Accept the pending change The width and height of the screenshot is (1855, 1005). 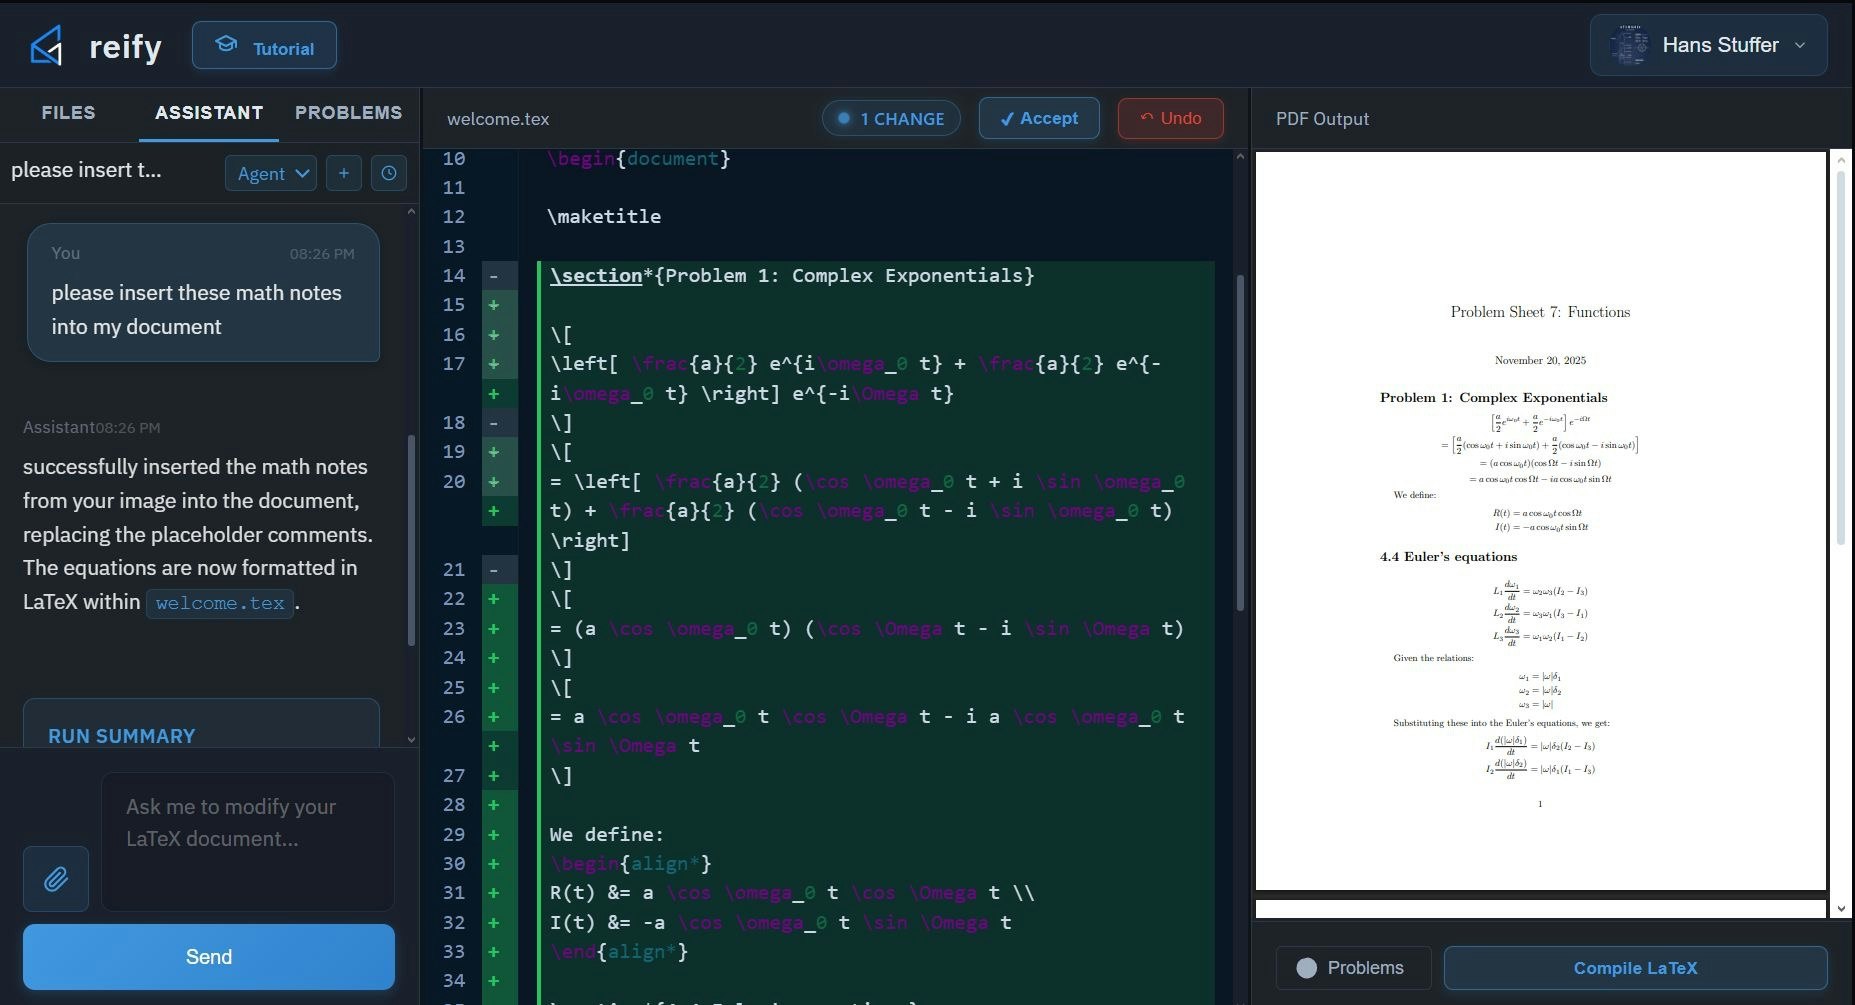1038,118
